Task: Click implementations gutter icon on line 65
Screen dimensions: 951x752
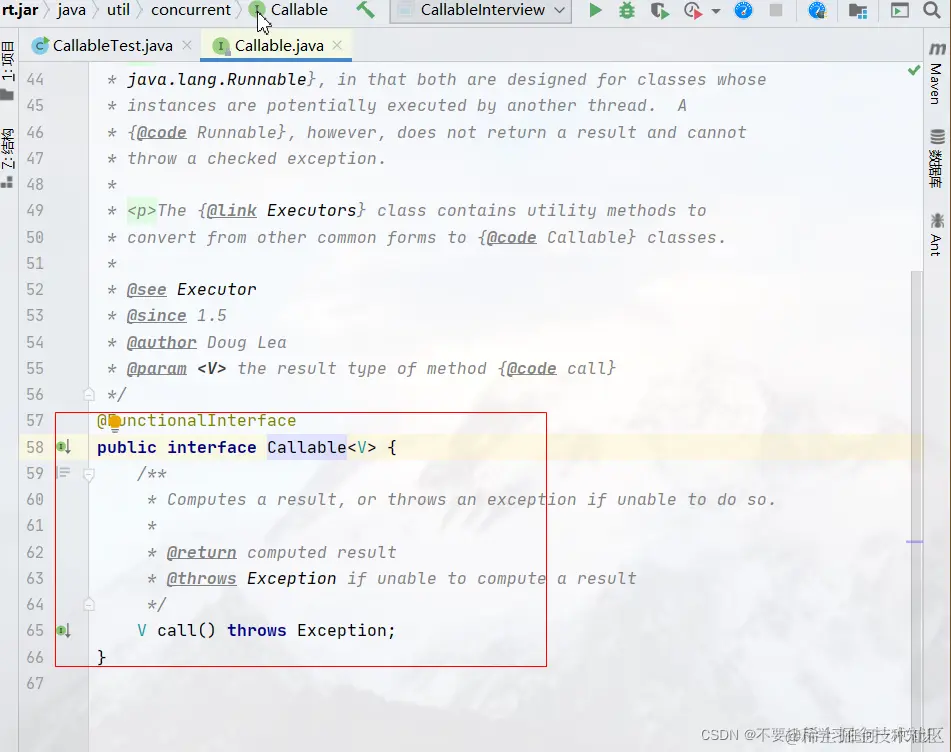Action: 64,631
